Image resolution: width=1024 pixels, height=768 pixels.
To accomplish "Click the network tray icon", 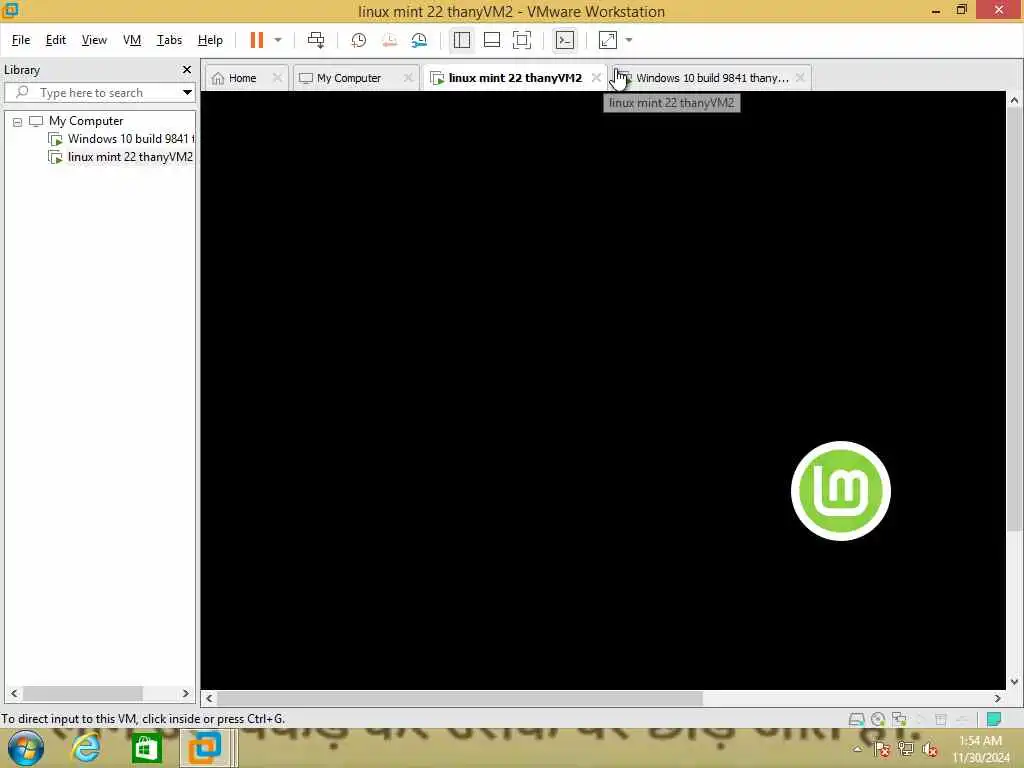I will [x=905, y=749].
